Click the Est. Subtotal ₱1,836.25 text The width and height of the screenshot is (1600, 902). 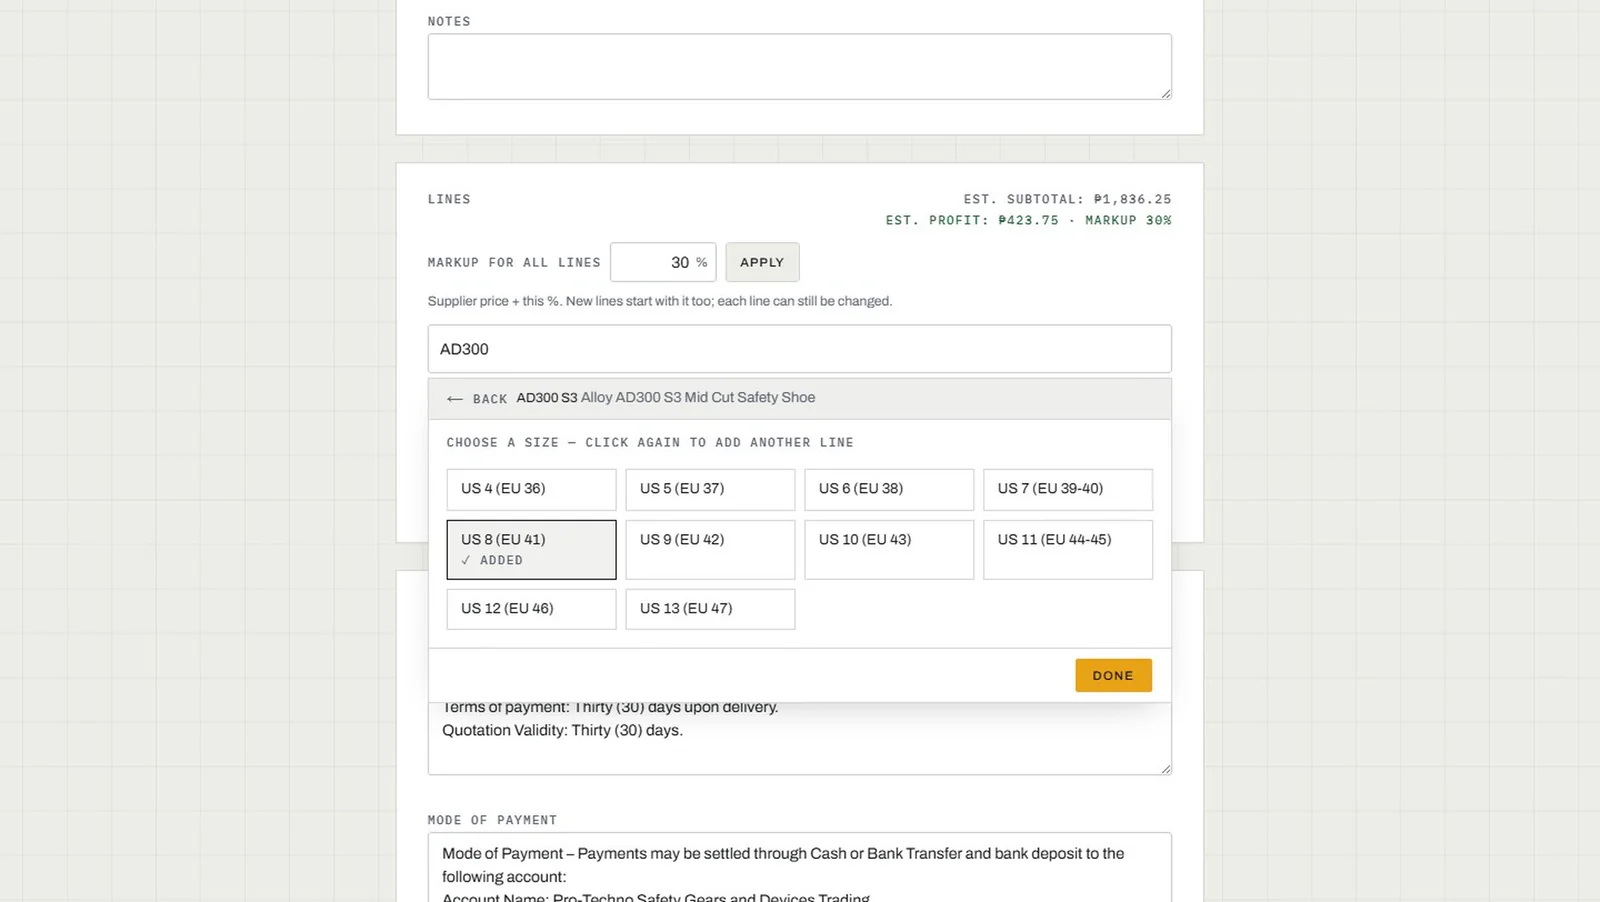pyautogui.click(x=1067, y=199)
